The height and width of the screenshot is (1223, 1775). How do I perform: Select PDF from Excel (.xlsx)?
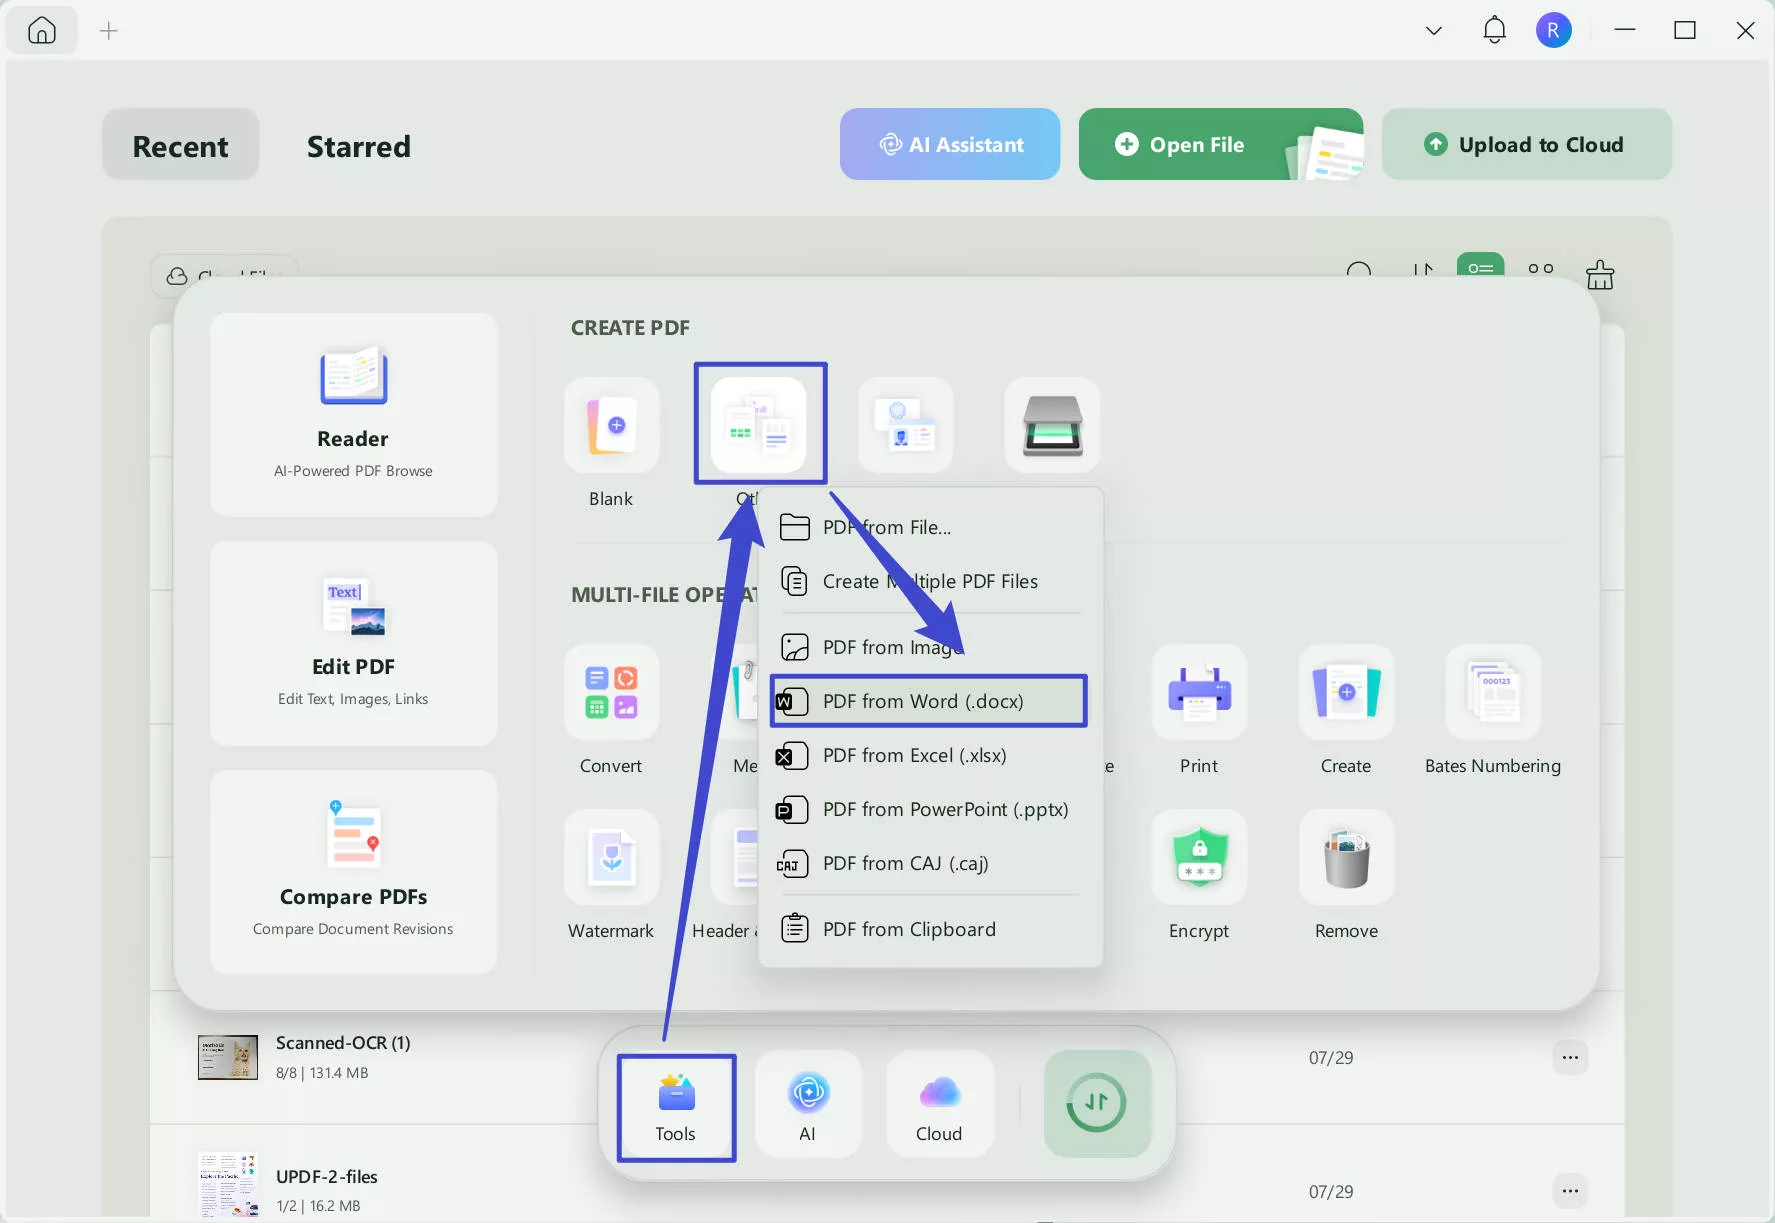[931, 755]
